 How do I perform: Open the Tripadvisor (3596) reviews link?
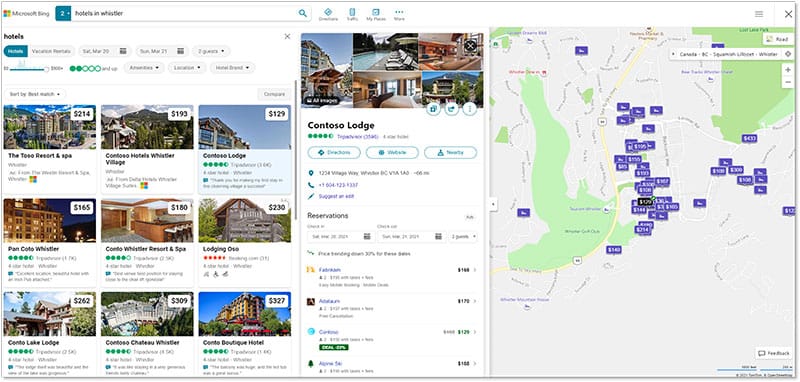coord(358,137)
